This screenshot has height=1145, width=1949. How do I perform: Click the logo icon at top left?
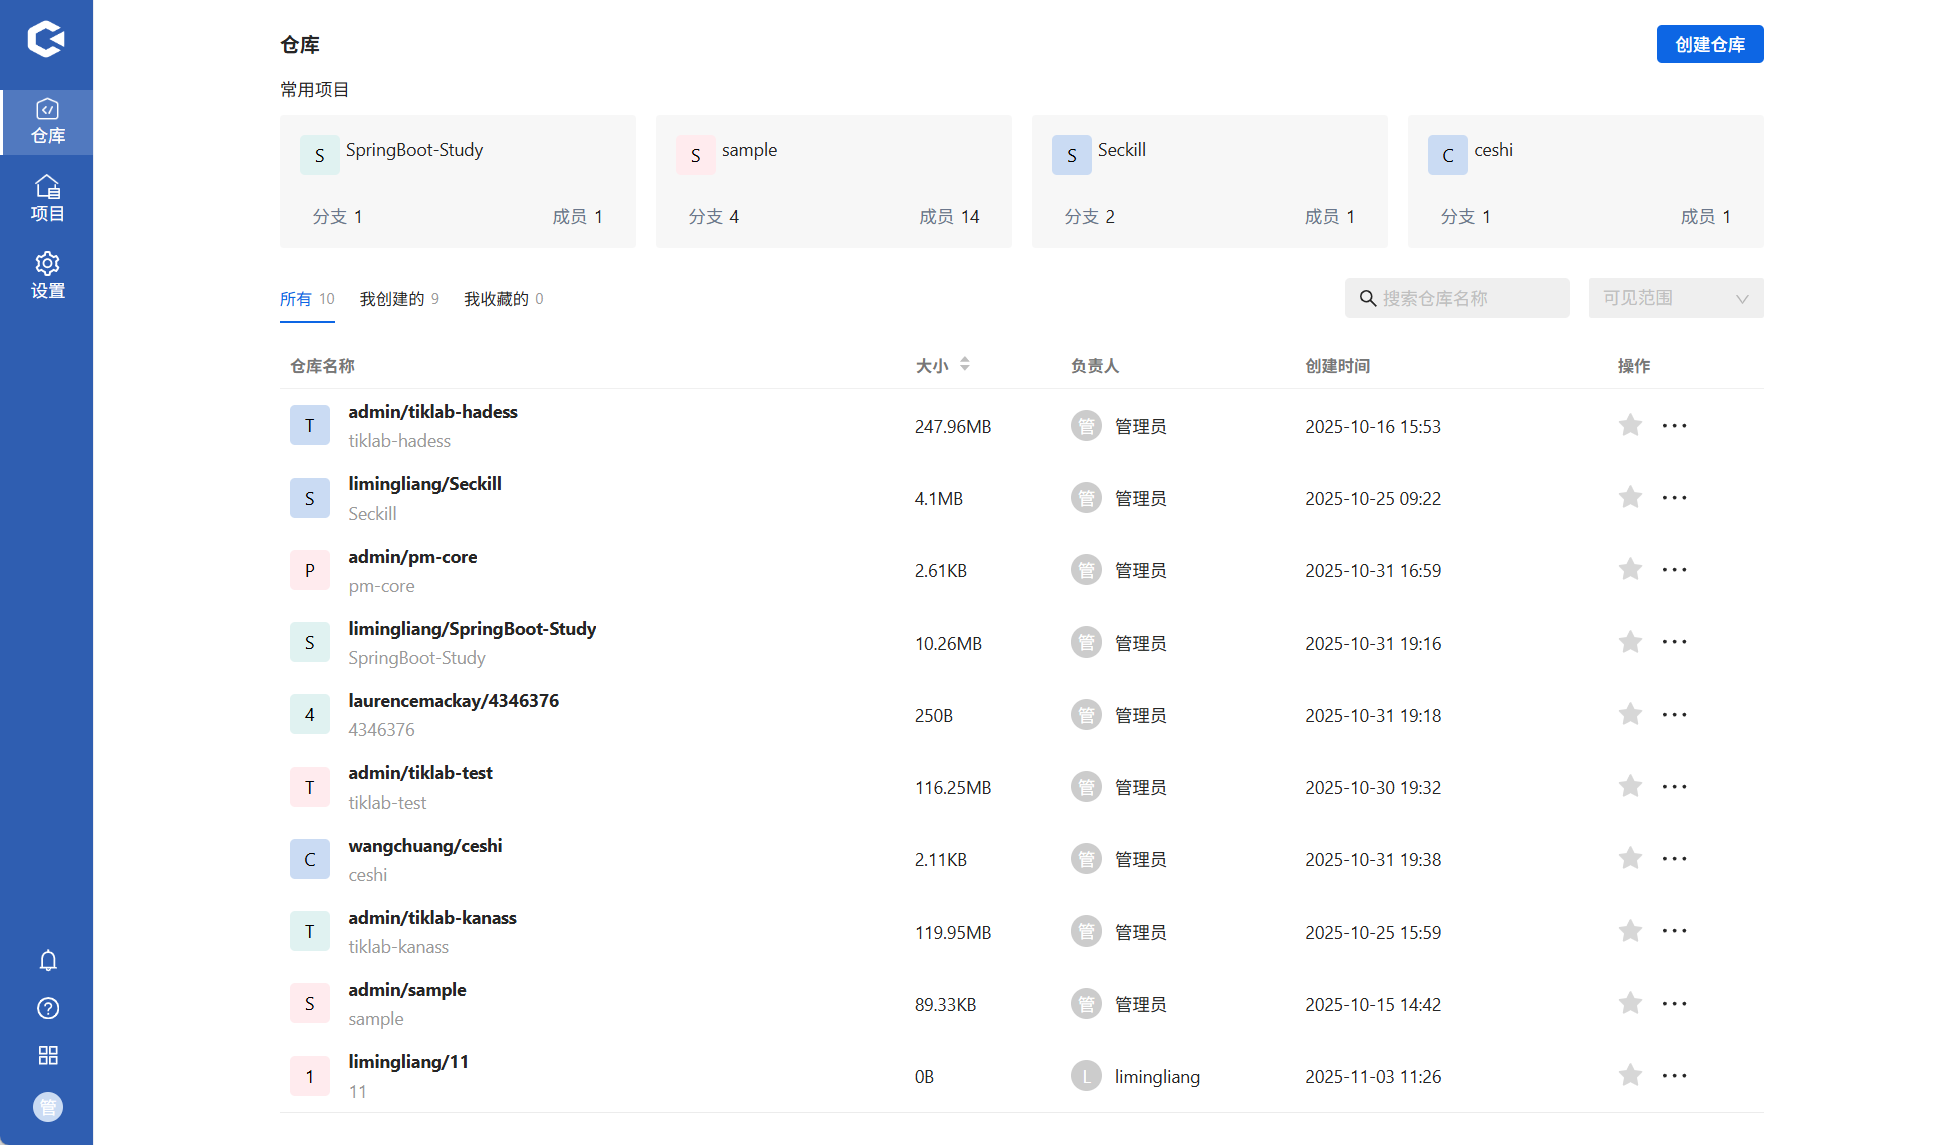tap(46, 40)
